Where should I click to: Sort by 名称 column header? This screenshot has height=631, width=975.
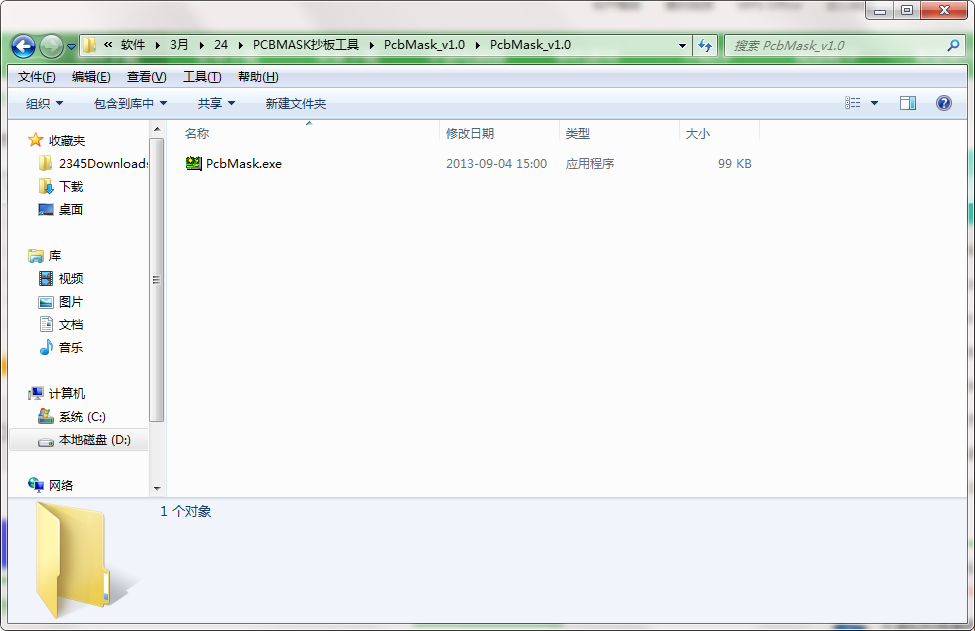(x=196, y=134)
